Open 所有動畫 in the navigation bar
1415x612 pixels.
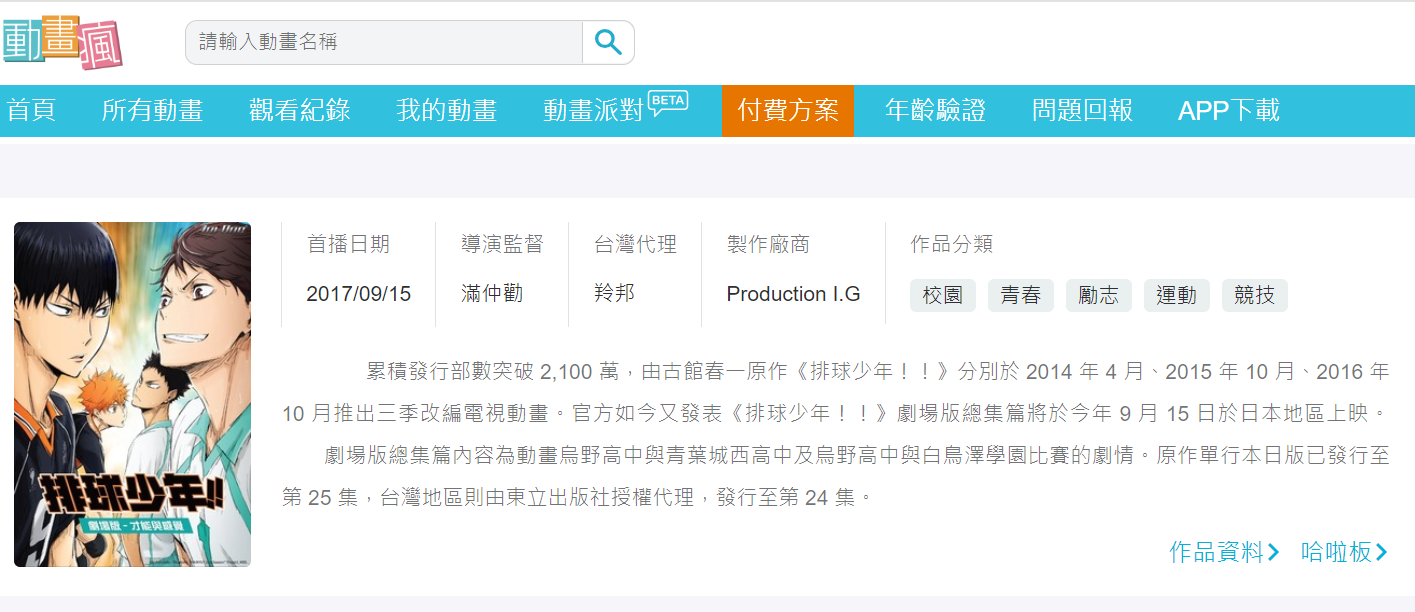tap(152, 111)
